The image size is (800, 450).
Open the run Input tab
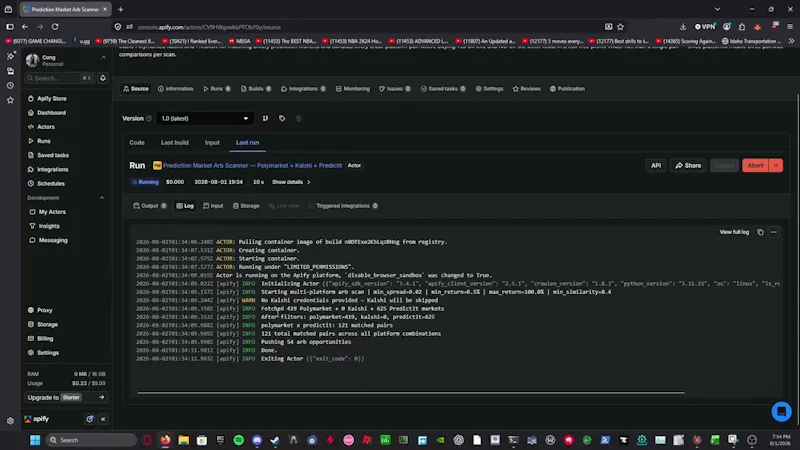pyautogui.click(x=213, y=206)
